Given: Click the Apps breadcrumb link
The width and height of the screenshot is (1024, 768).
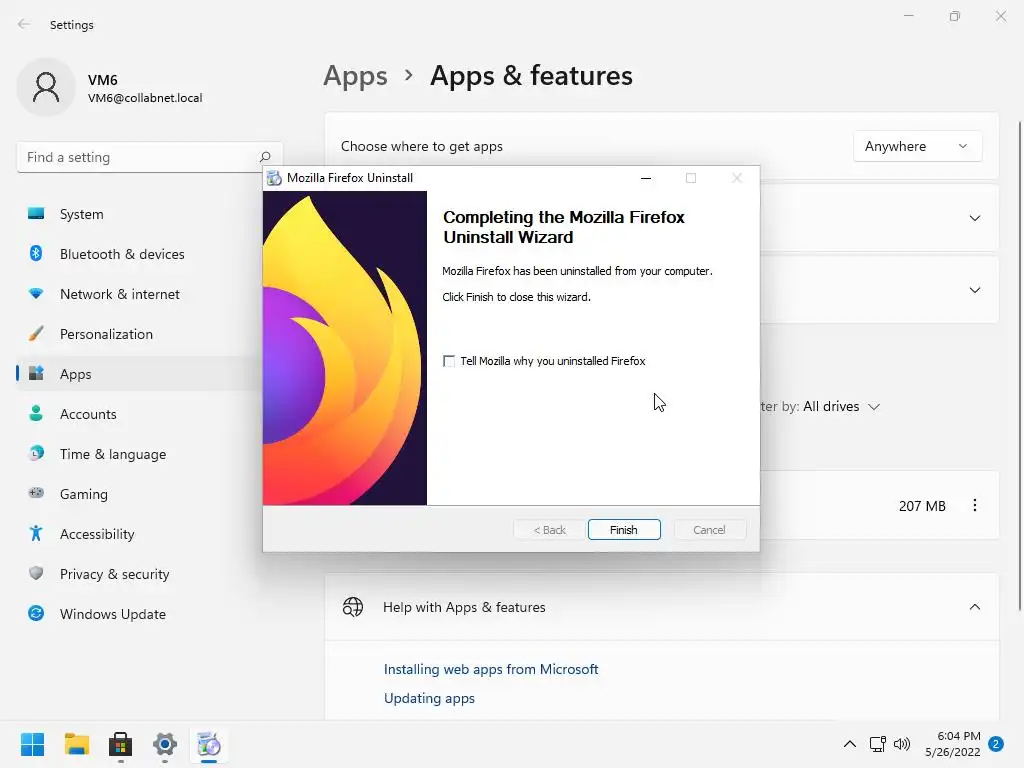Looking at the screenshot, I should pos(355,76).
